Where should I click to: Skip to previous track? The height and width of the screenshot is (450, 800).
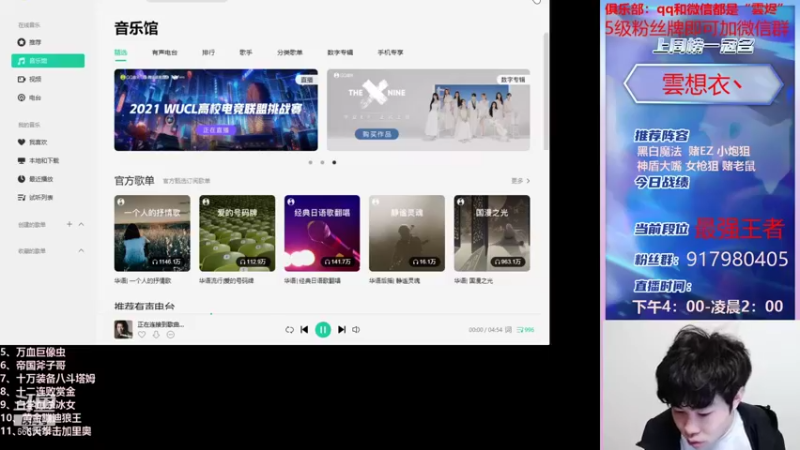pos(304,330)
